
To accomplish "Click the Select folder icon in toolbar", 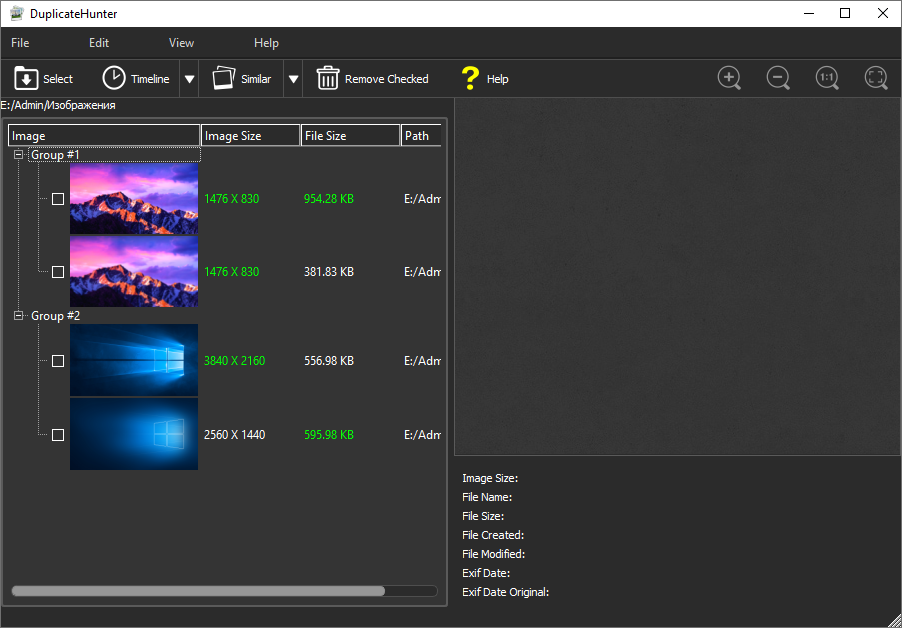I will click(26, 79).
